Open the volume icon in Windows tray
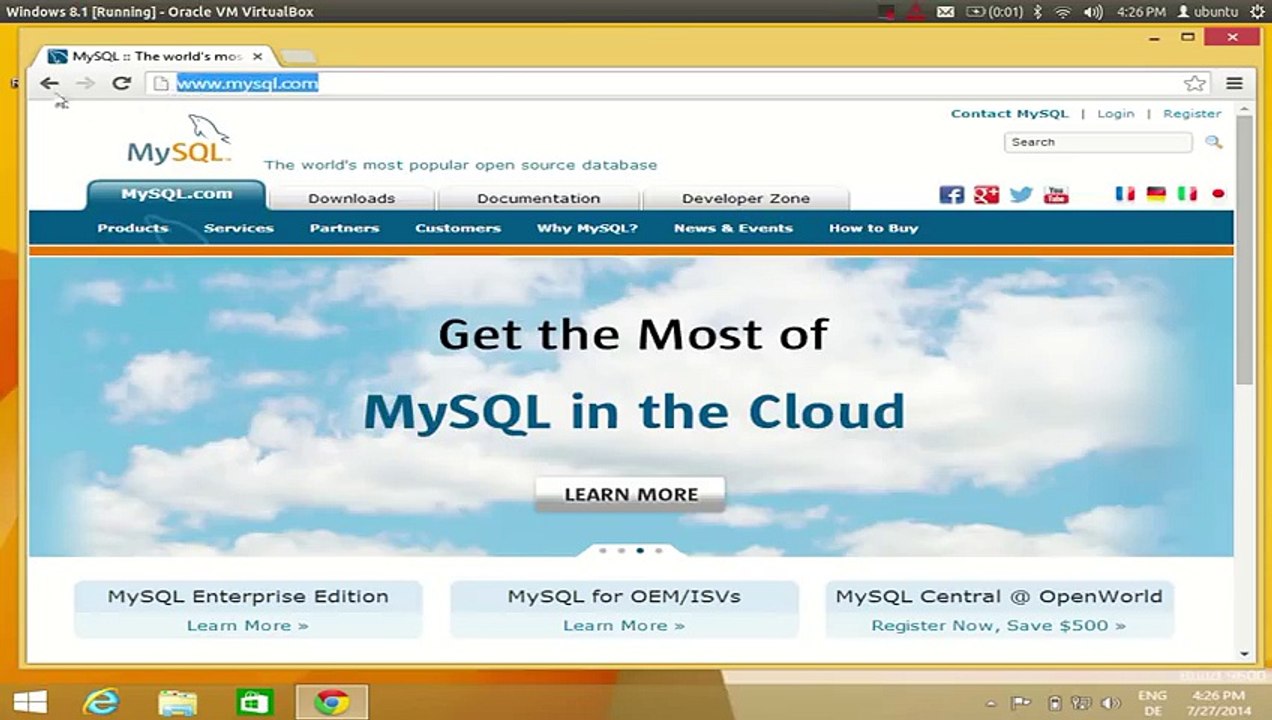The image size is (1272, 720). tap(1109, 703)
